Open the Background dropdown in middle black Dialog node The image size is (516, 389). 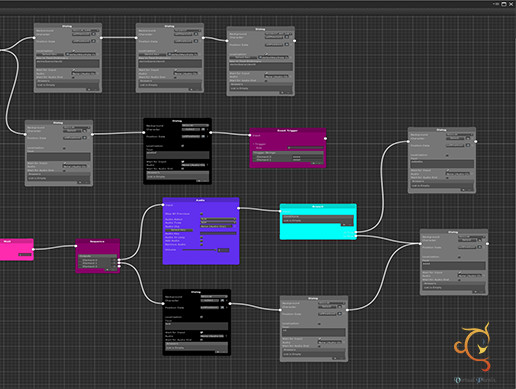(195, 126)
